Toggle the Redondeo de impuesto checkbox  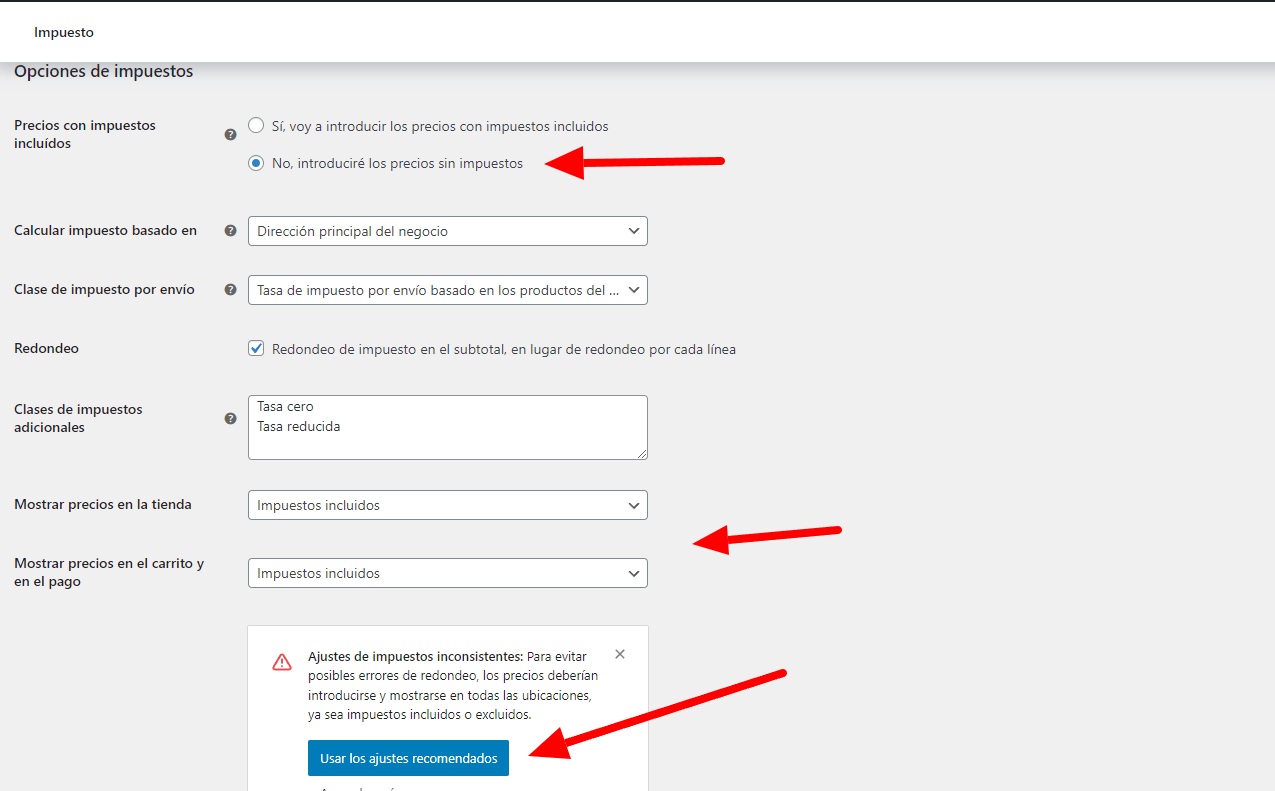coord(256,349)
